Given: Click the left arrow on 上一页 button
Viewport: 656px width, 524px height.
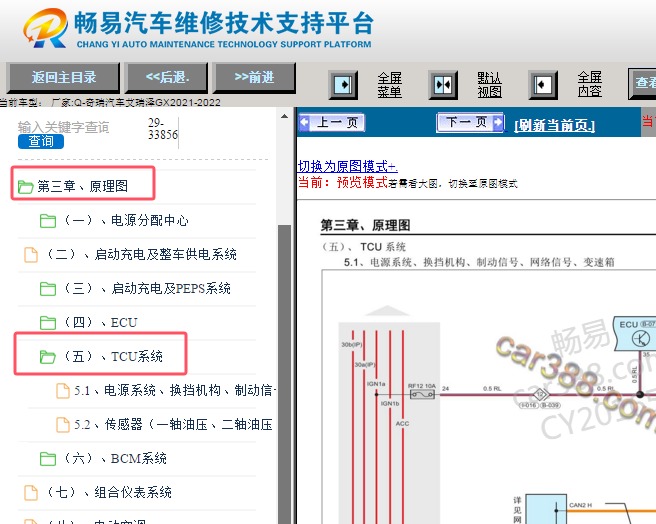Looking at the screenshot, I should click(x=305, y=123).
